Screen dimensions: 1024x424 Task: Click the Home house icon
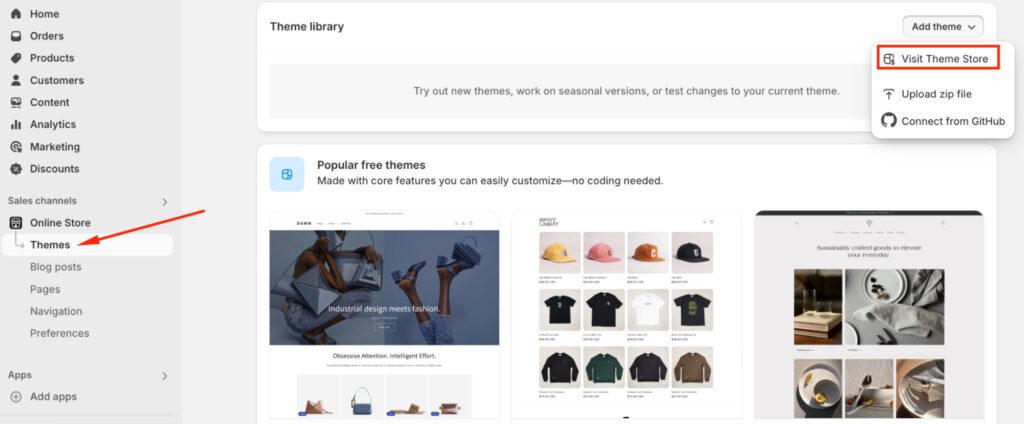16,14
